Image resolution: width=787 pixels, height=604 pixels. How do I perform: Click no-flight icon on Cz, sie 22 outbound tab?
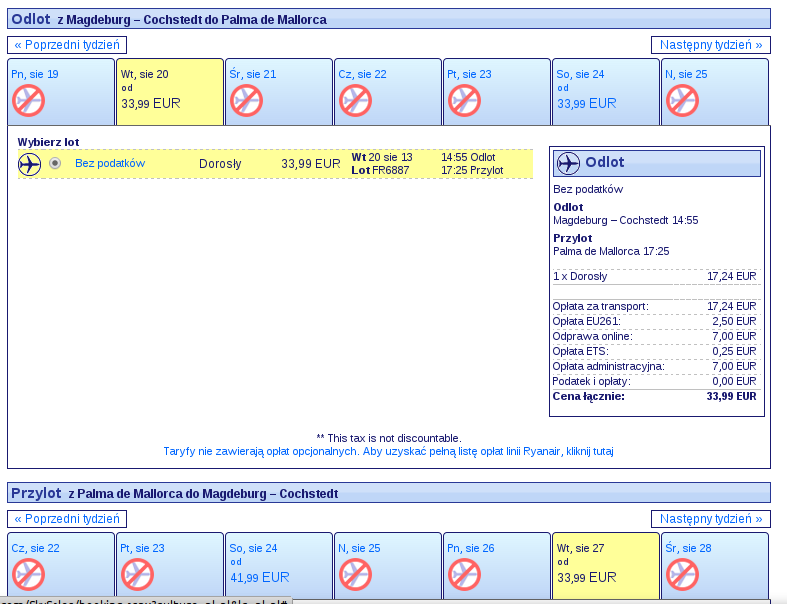point(355,100)
